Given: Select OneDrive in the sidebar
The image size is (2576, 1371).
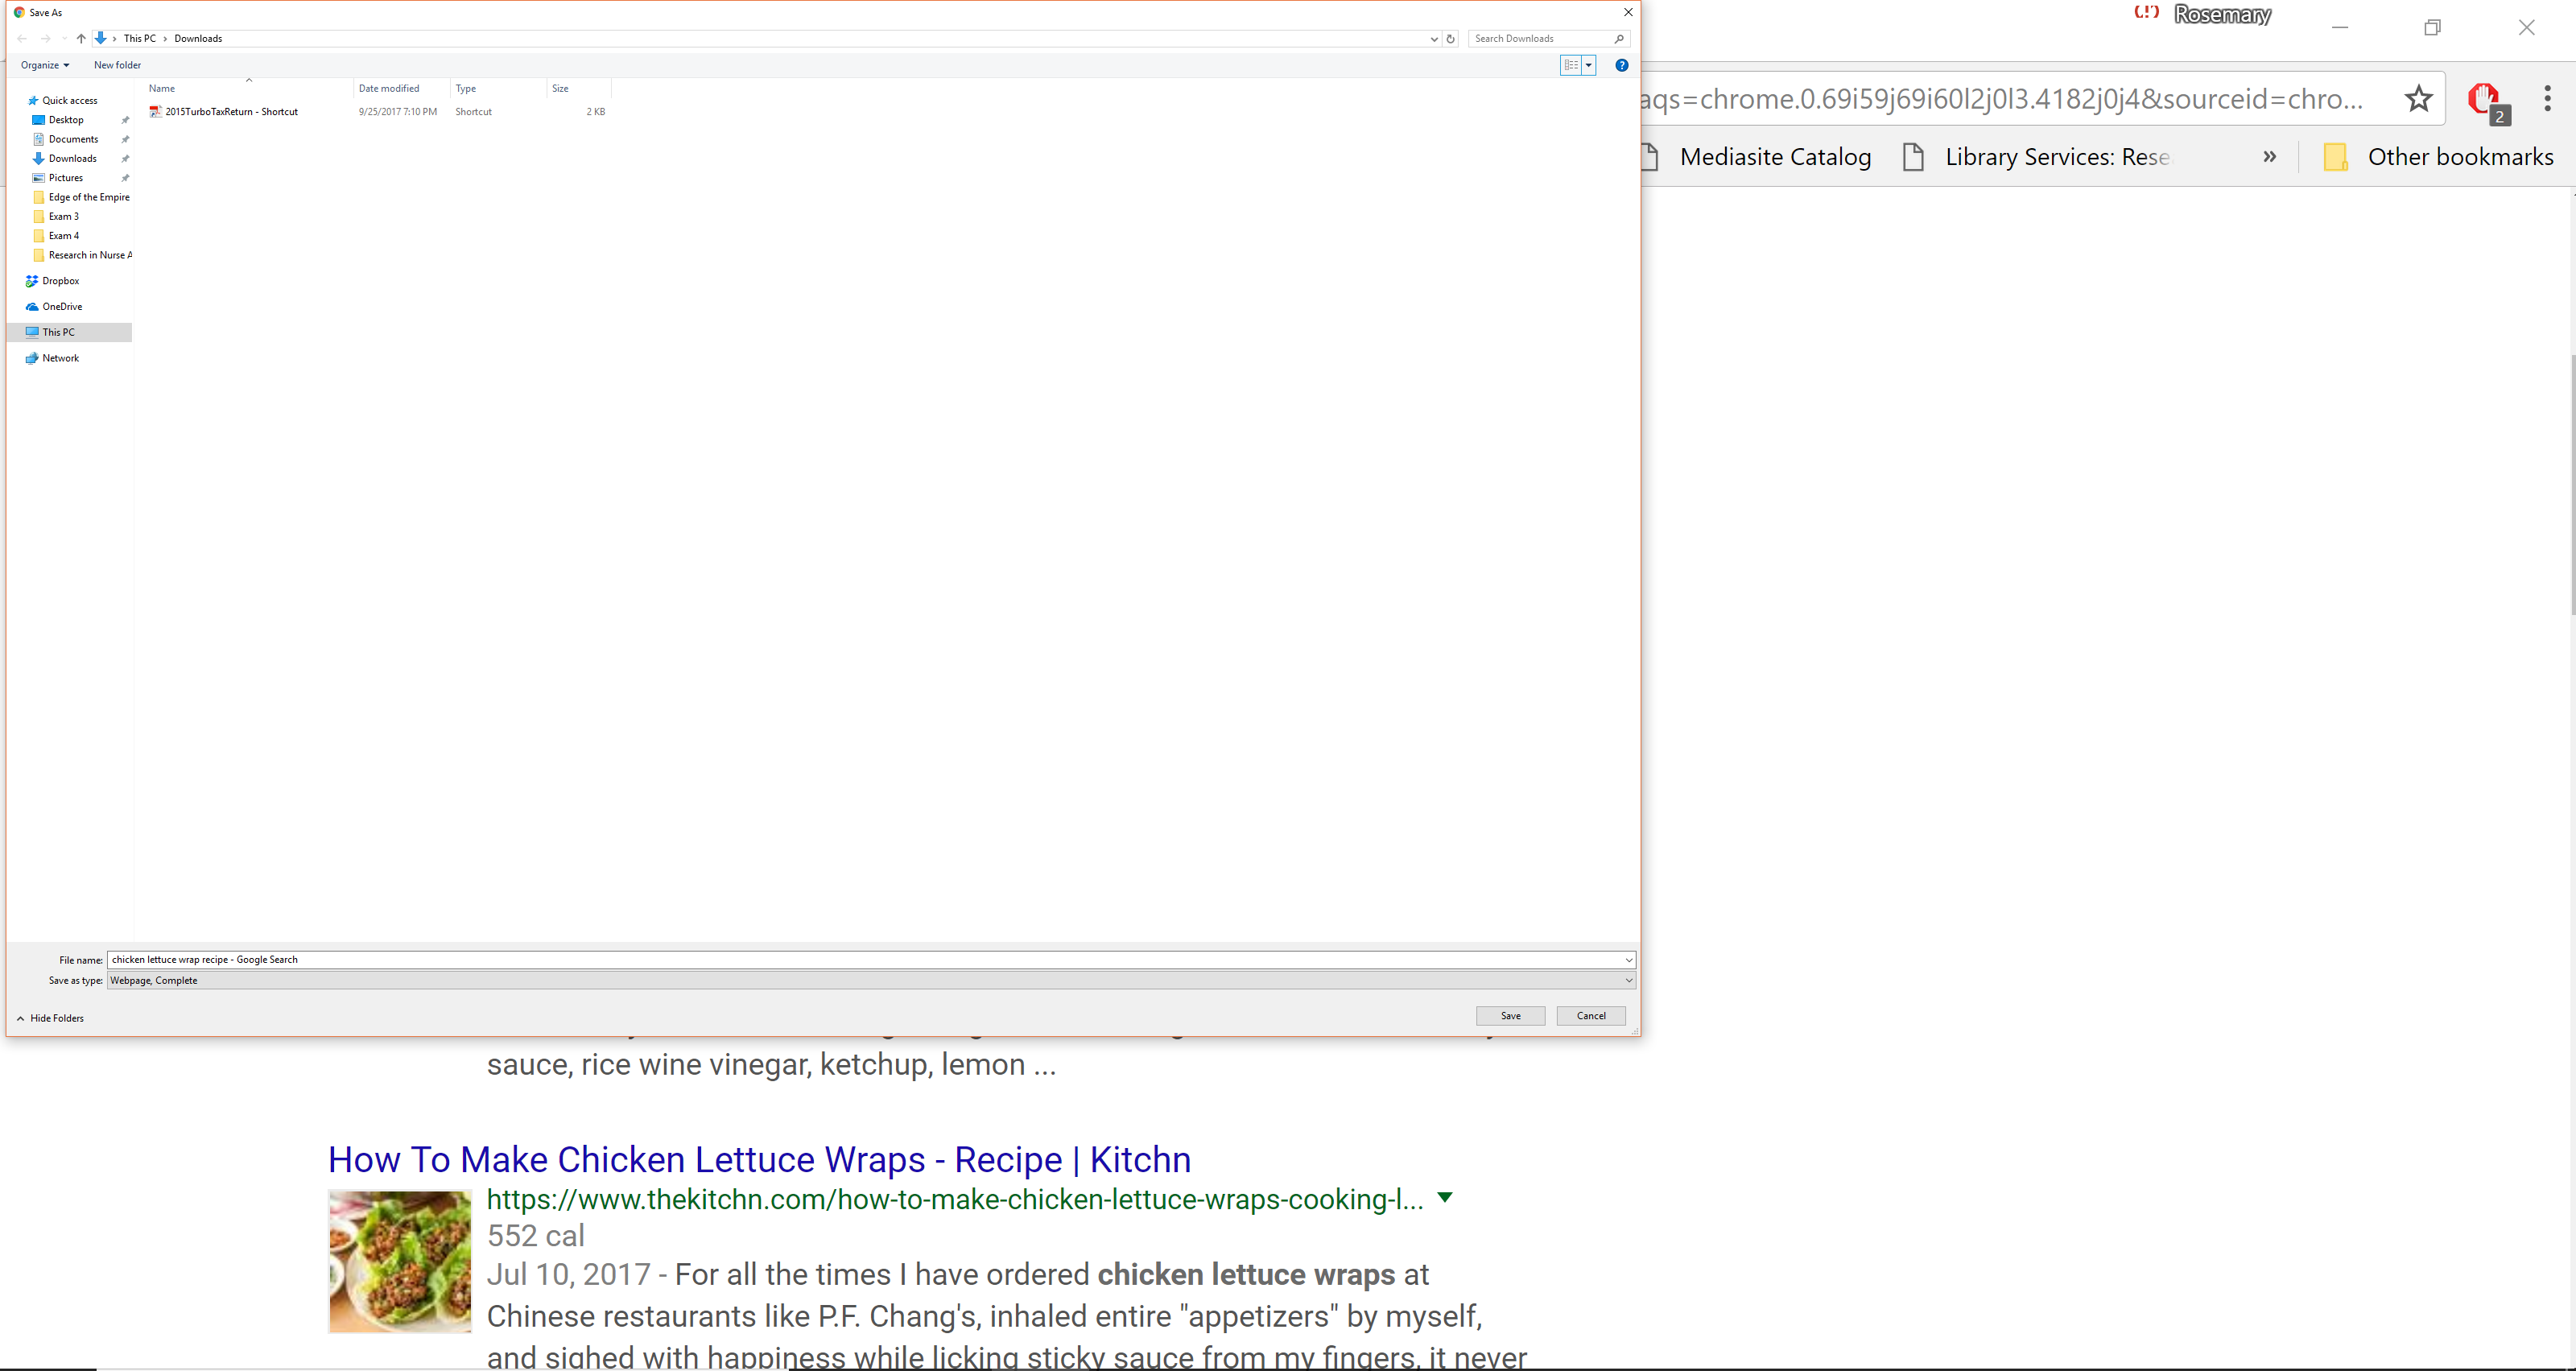Looking at the screenshot, I should pos(62,307).
